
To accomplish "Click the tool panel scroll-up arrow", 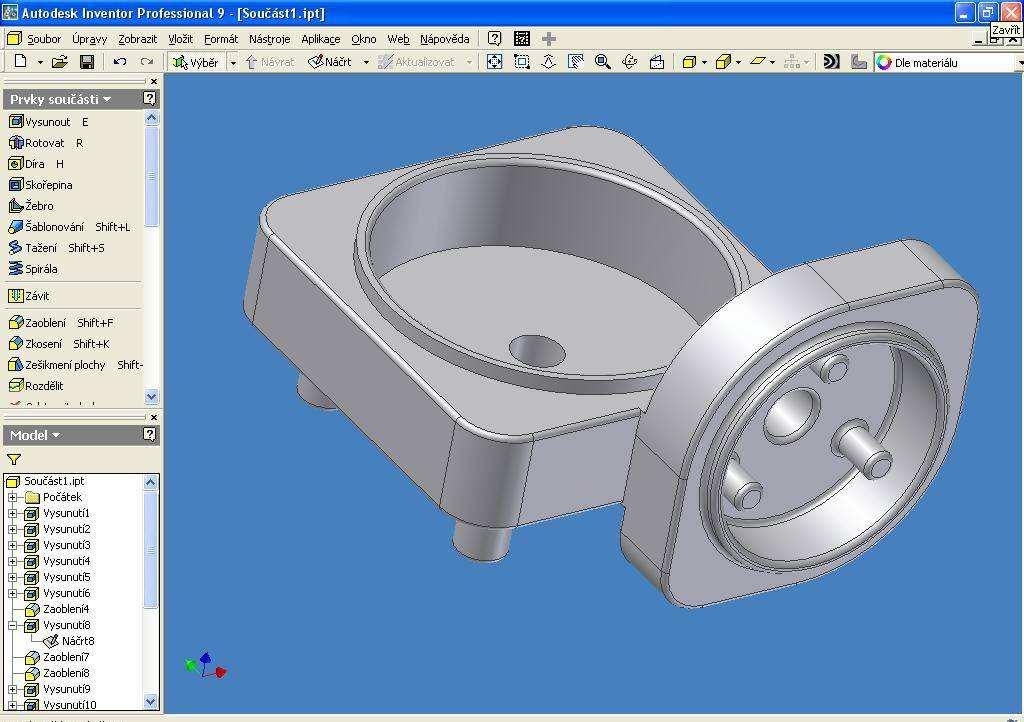I will coord(152,118).
